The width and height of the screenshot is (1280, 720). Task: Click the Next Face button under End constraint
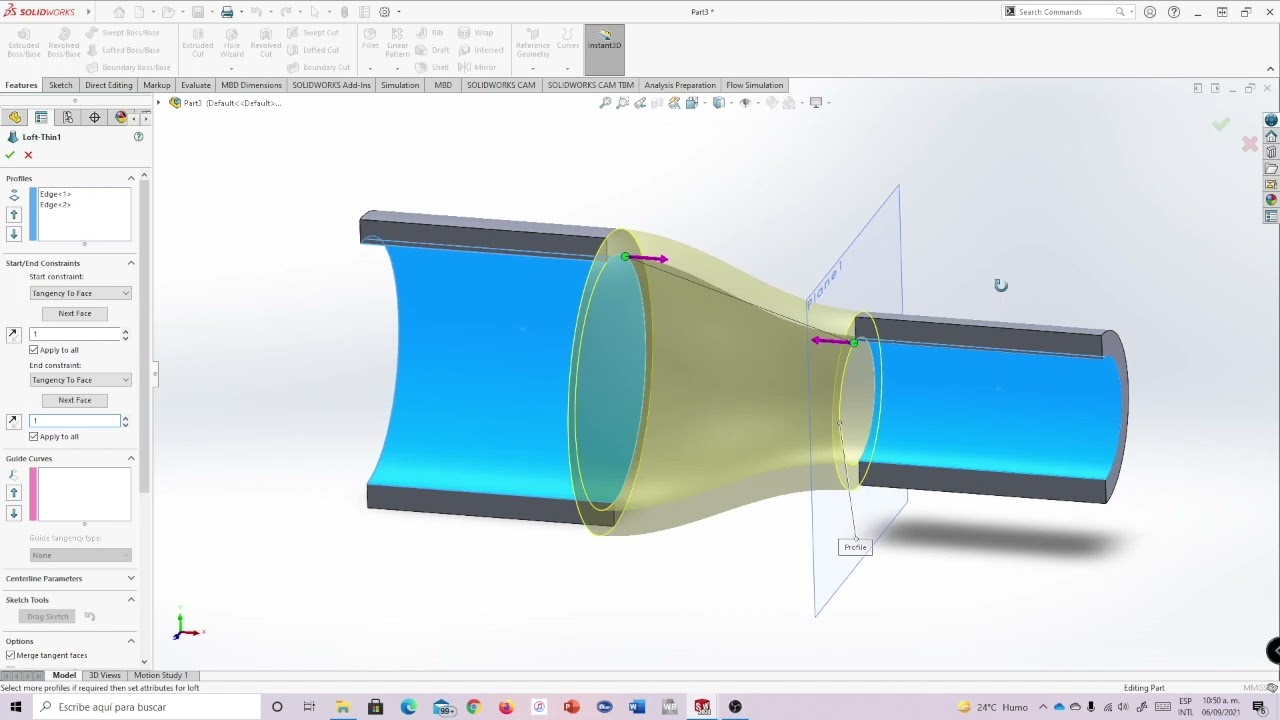pos(75,400)
